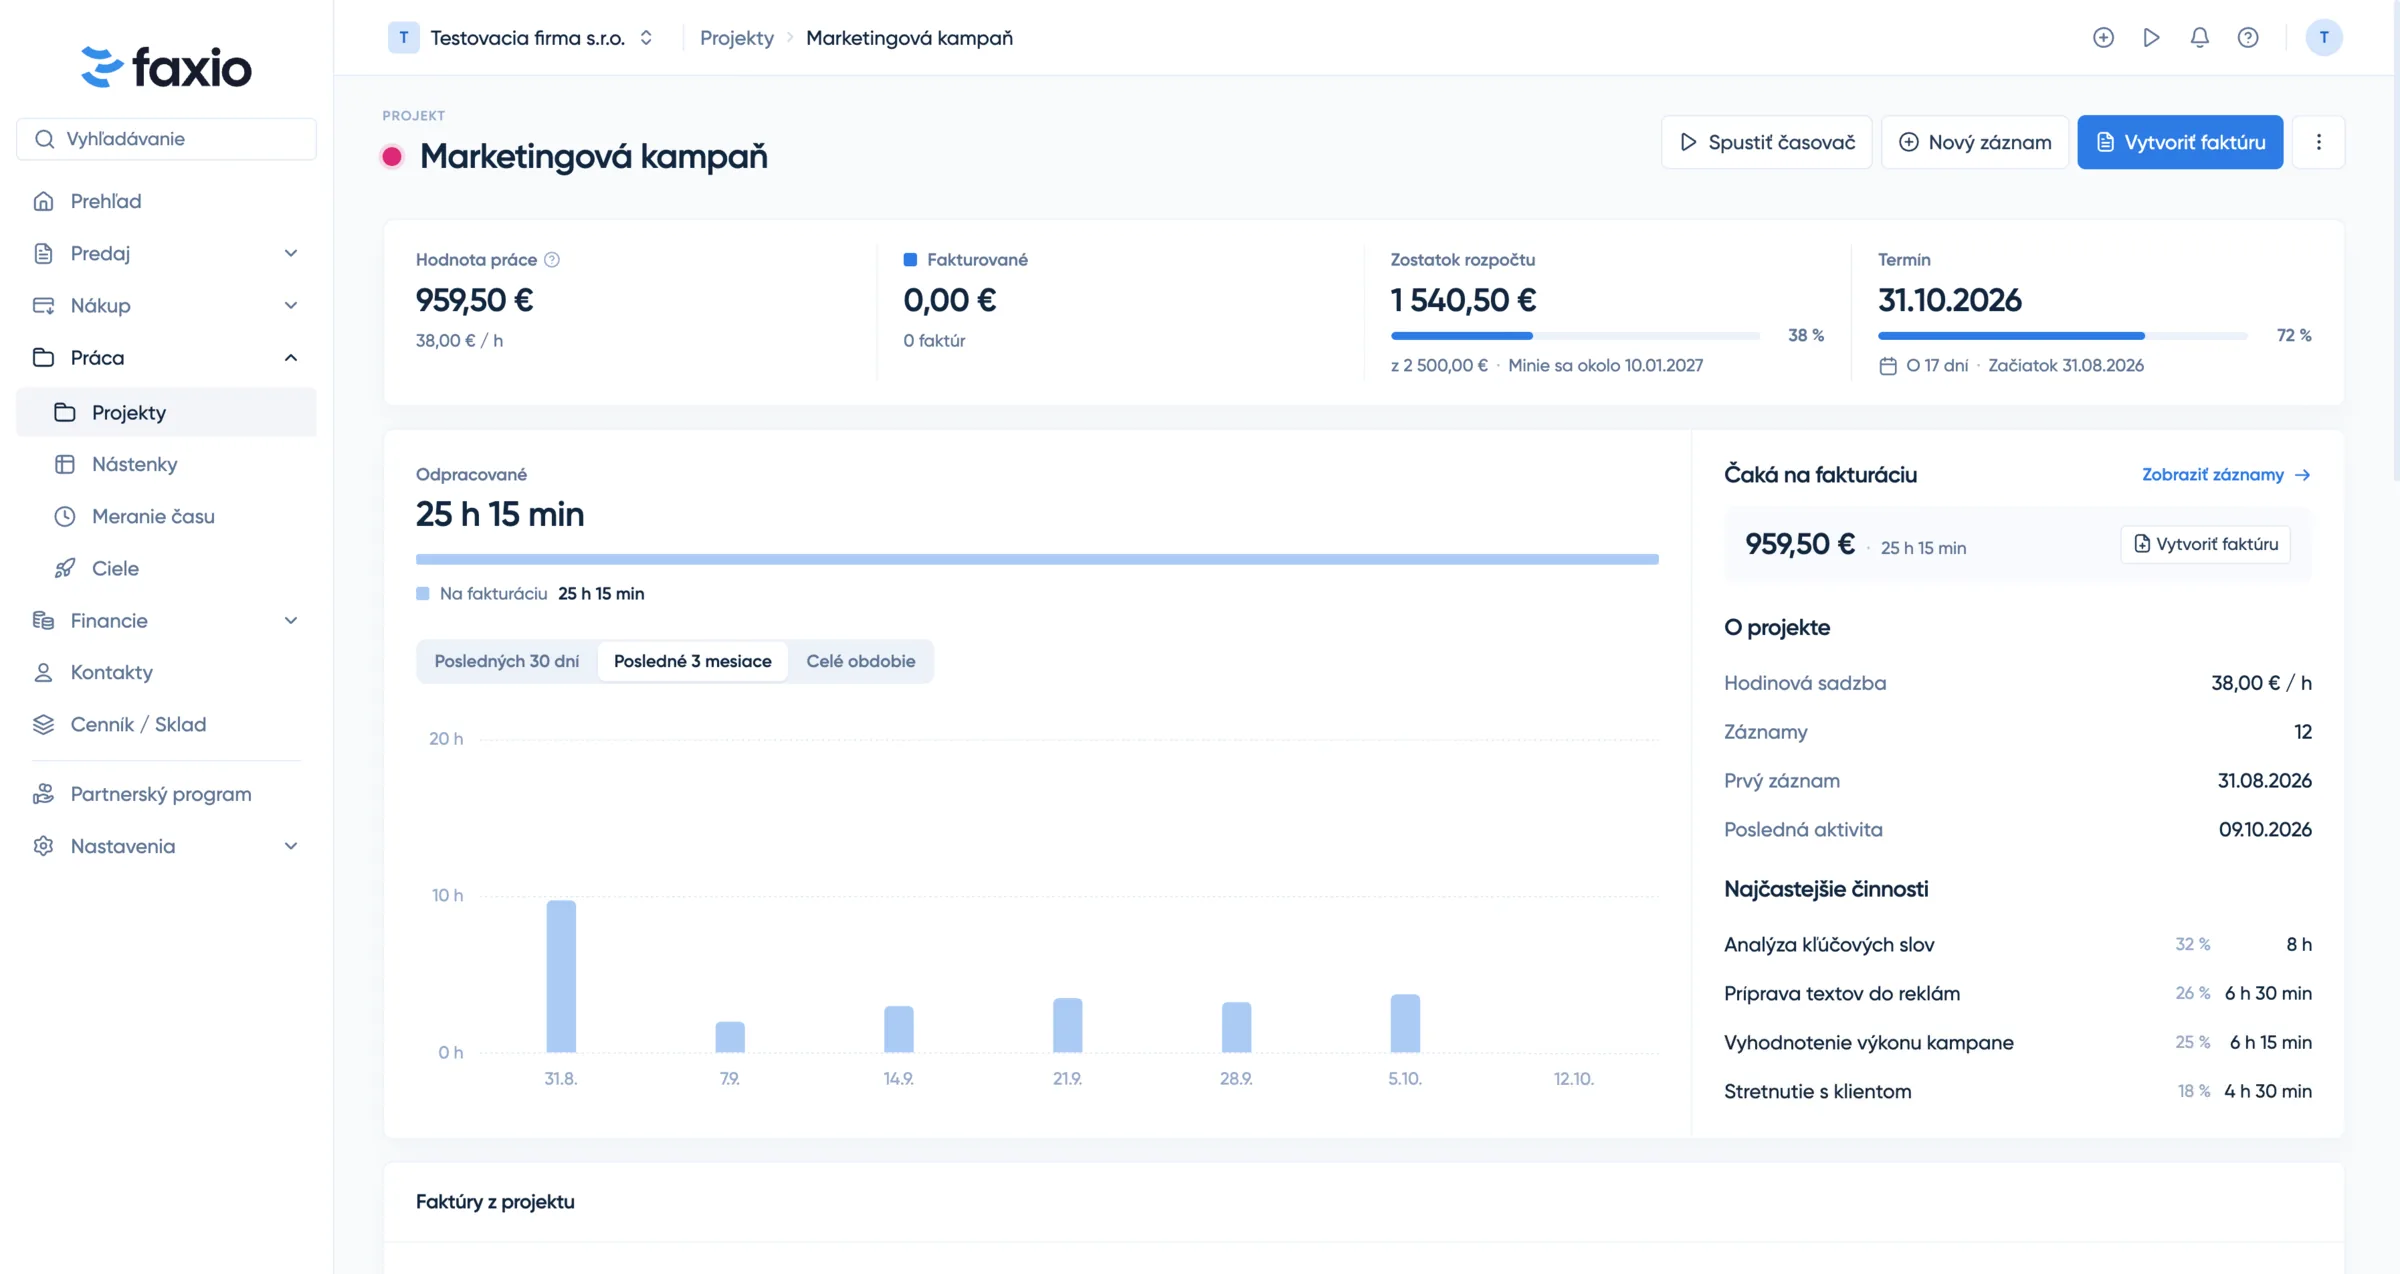Click the pink project color dot
Screen dimensions: 2400x1274
[x=392, y=156]
